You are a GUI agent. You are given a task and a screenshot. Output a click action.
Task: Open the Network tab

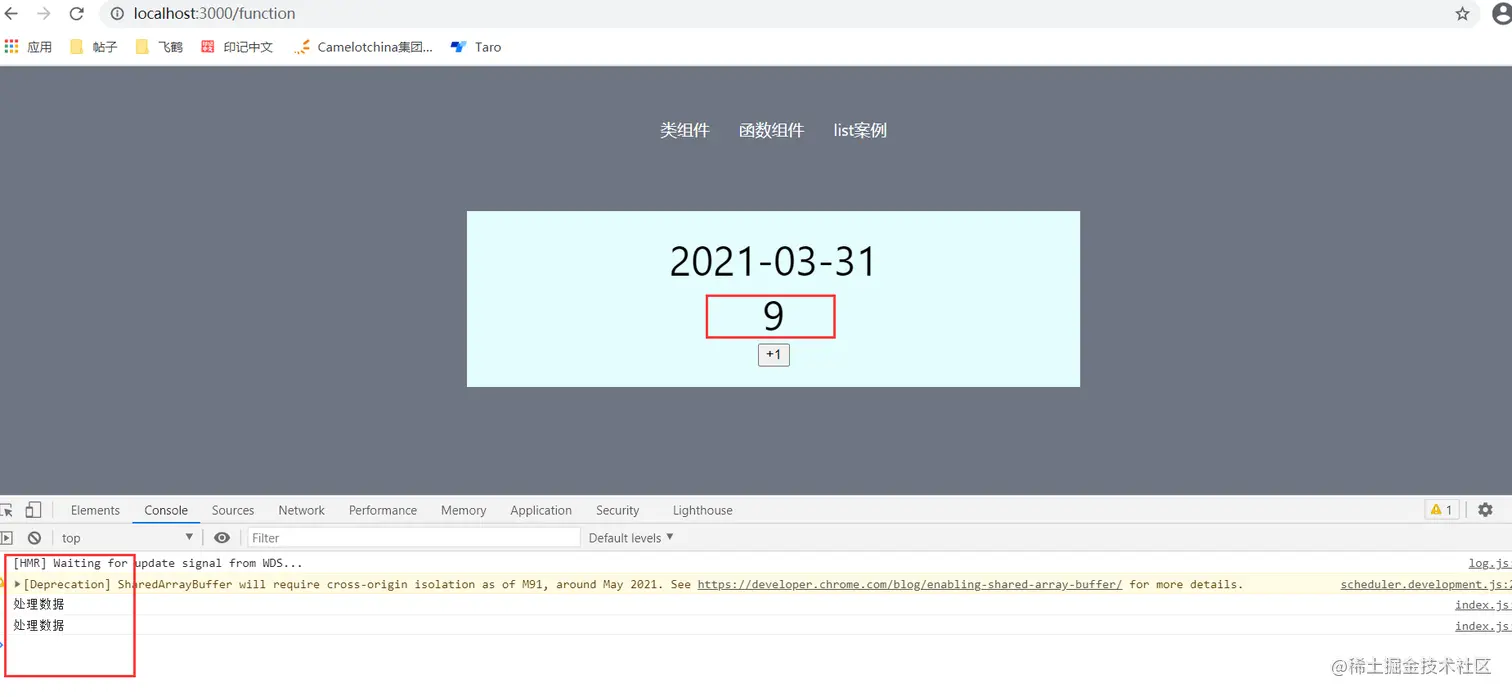click(301, 510)
